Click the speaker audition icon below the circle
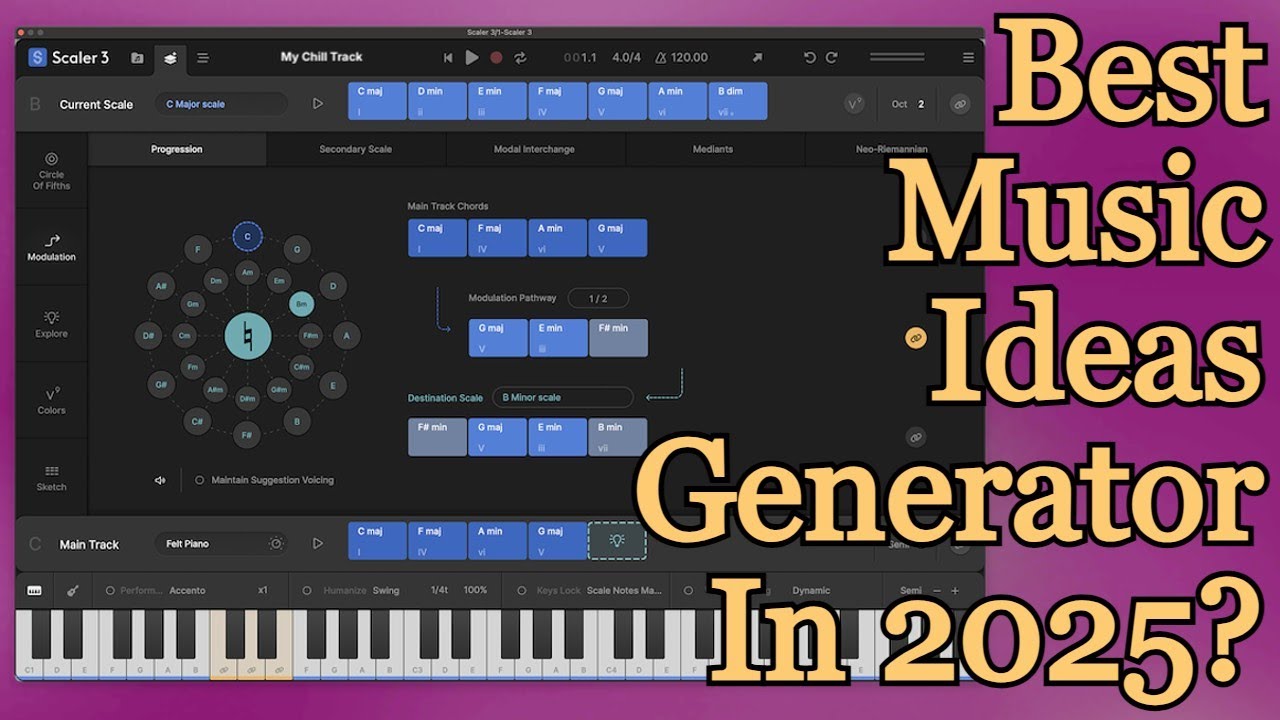Viewport: 1280px width, 720px height. pos(160,480)
